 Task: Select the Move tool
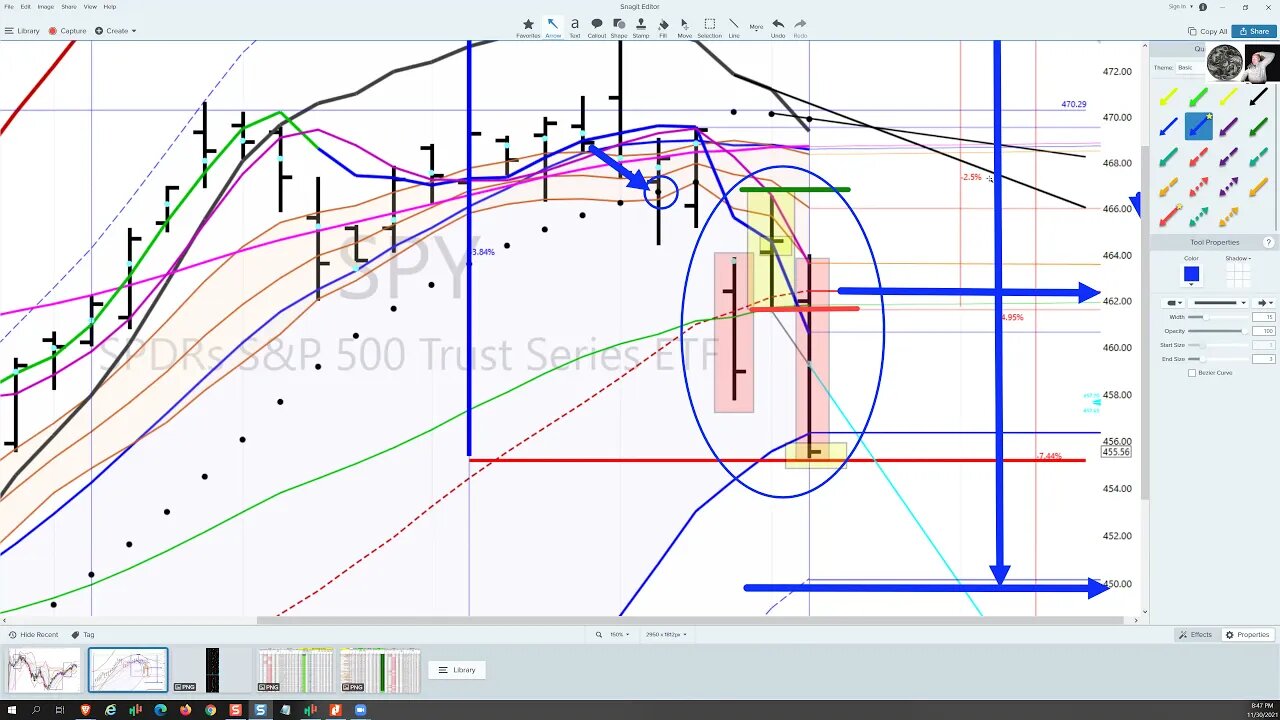685,27
